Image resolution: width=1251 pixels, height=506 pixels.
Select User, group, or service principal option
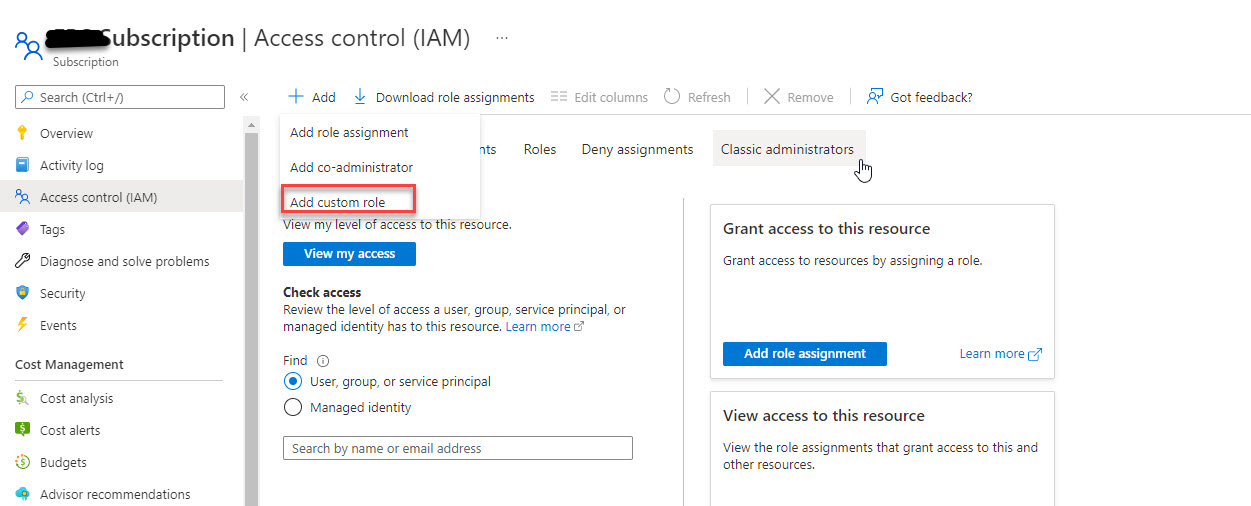click(293, 381)
